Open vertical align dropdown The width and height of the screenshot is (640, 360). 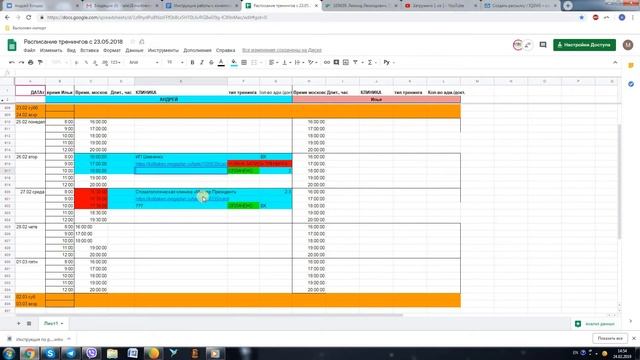tap(287, 62)
